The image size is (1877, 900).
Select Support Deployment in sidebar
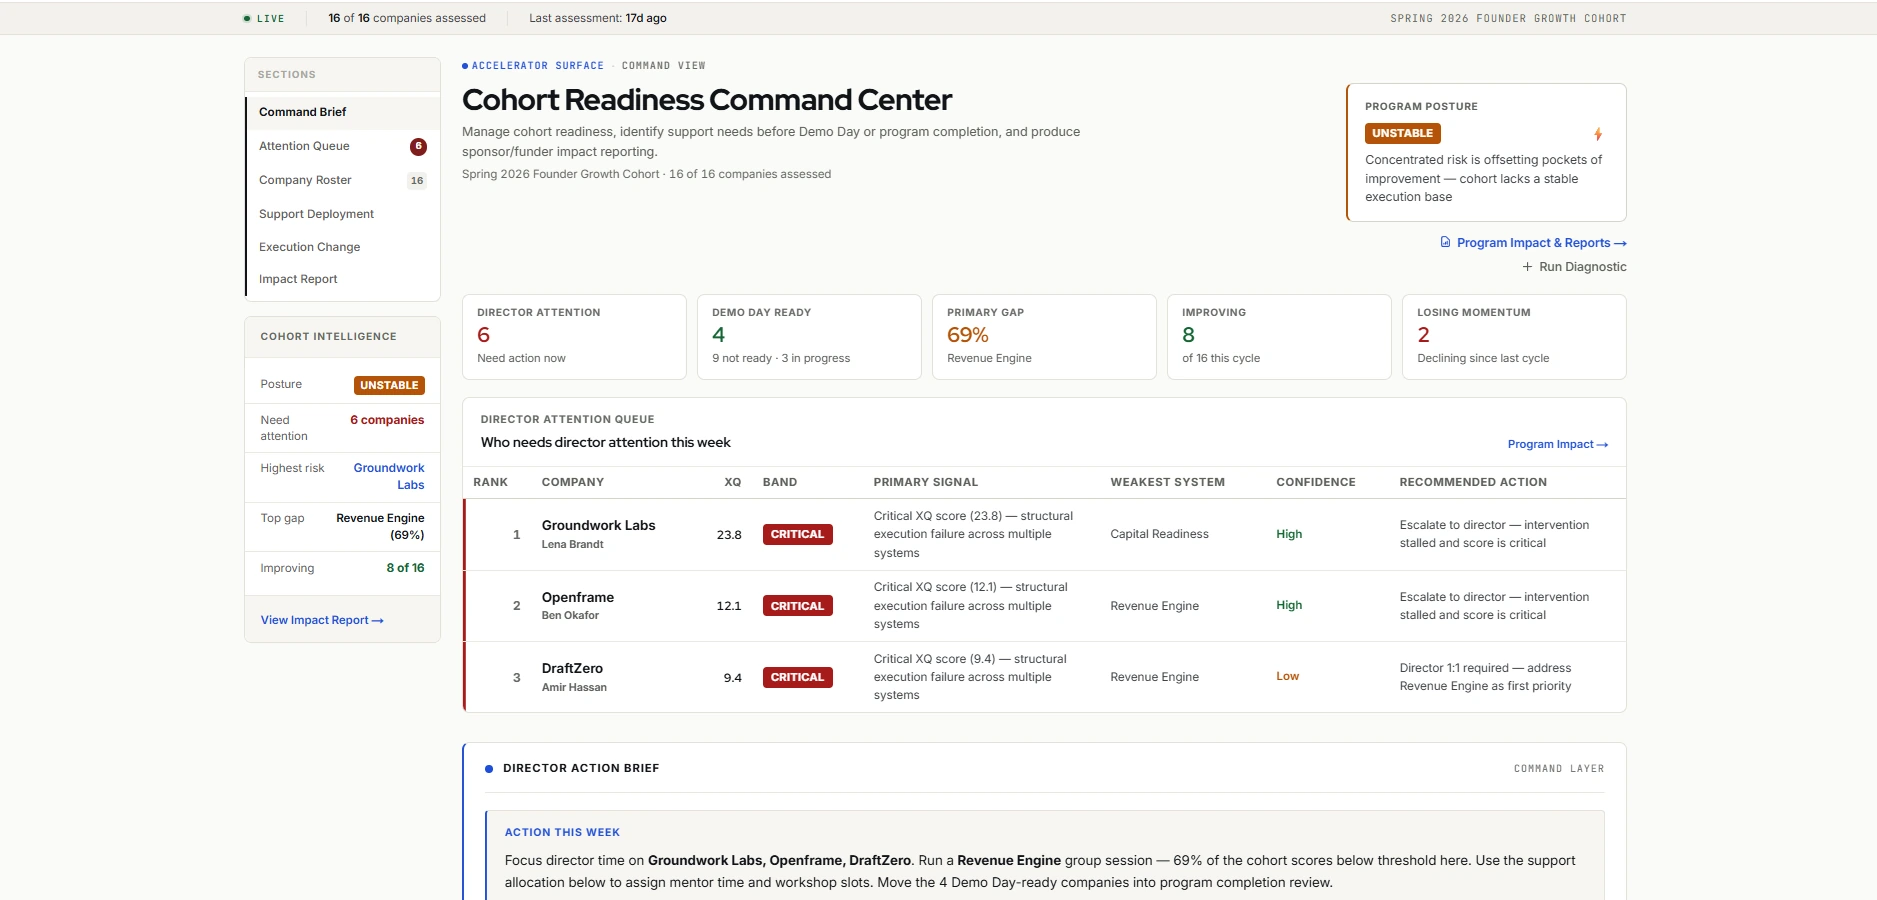coord(343,214)
